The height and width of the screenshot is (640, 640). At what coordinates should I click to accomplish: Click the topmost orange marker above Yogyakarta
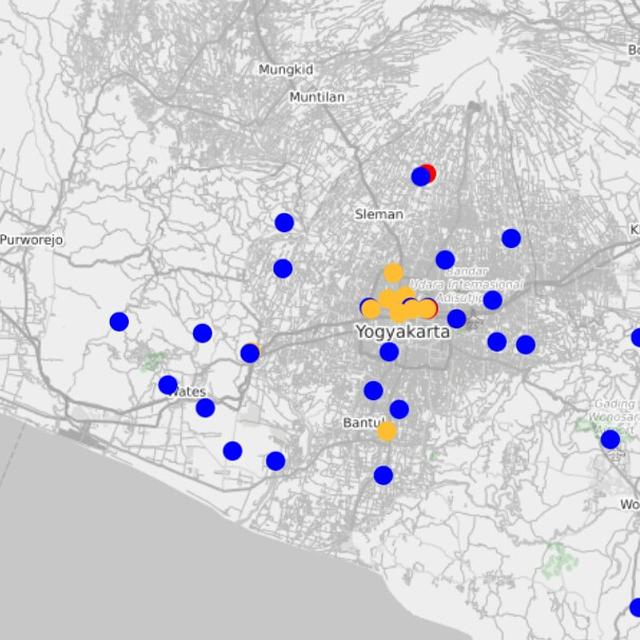[x=393, y=273]
